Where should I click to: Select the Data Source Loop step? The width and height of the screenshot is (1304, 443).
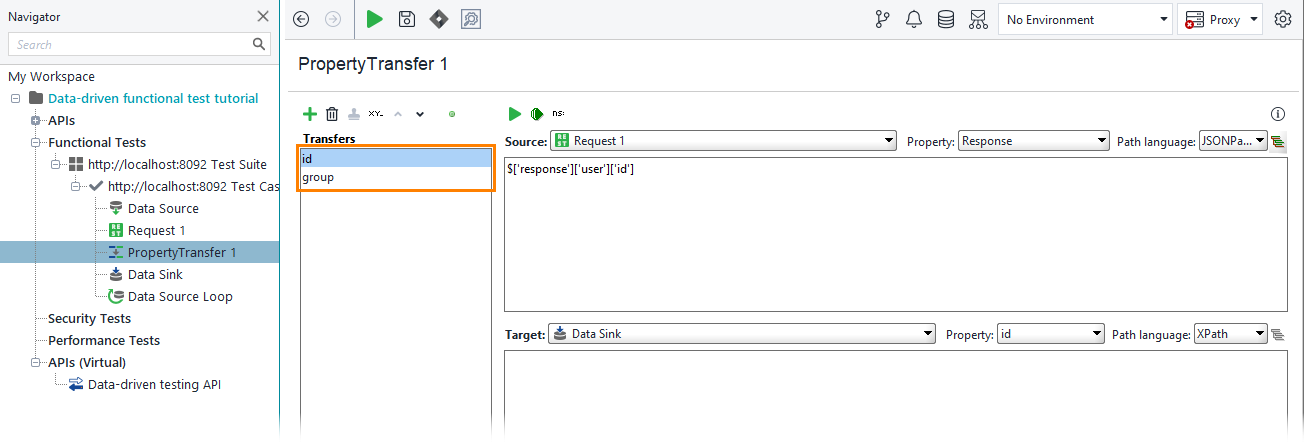click(x=179, y=297)
